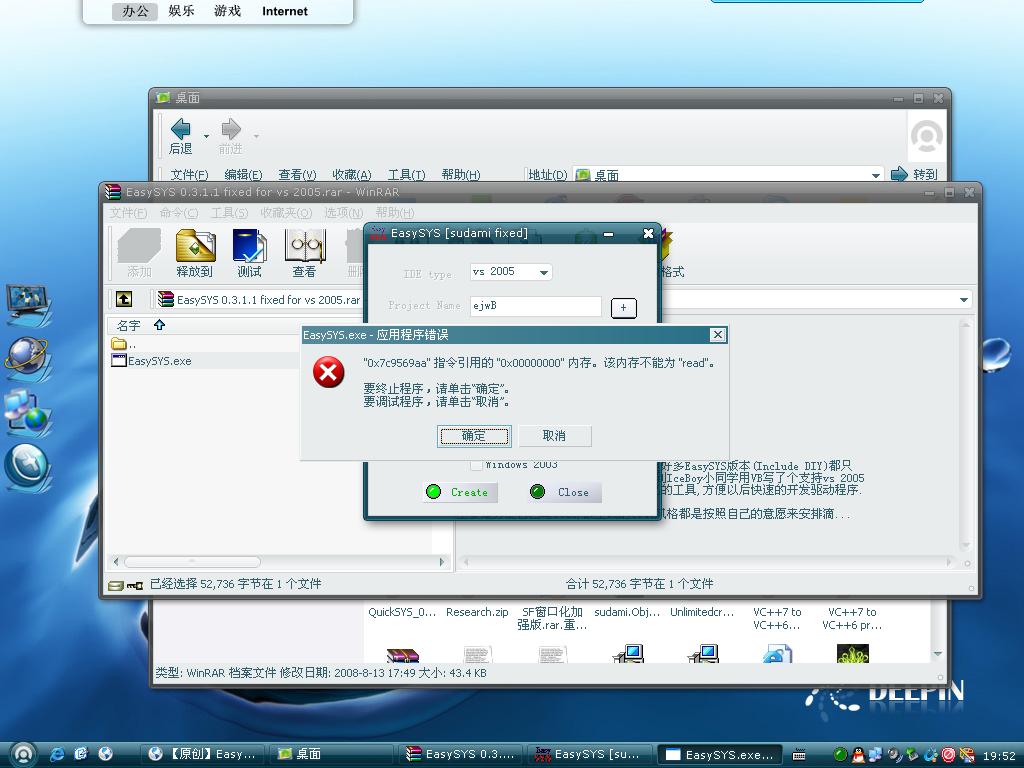This screenshot has height=768, width=1024.
Task: Open the forward history dropdown arrow in Explorer
Action: tap(256, 136)
